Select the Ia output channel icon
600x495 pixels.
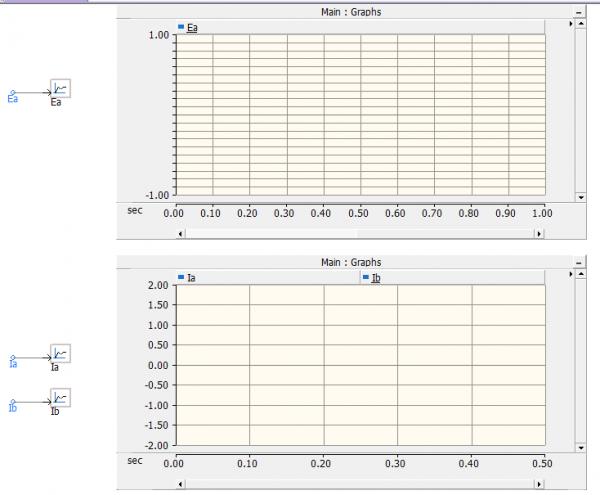60,355
